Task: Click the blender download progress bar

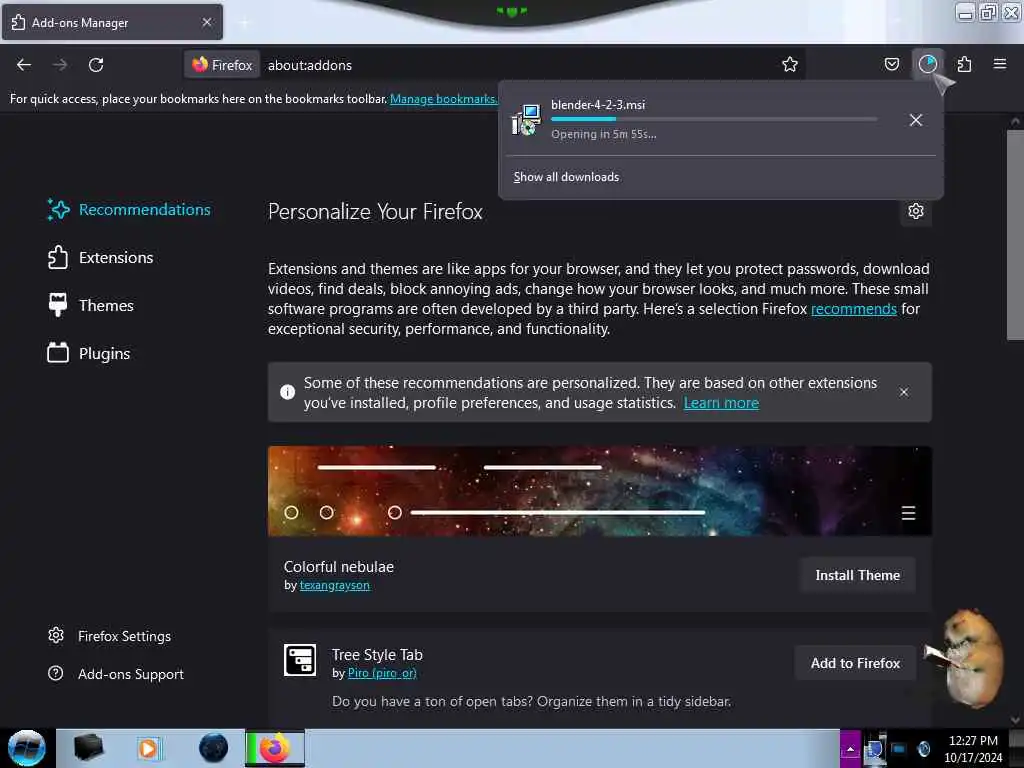Action: tap(713, 119)
